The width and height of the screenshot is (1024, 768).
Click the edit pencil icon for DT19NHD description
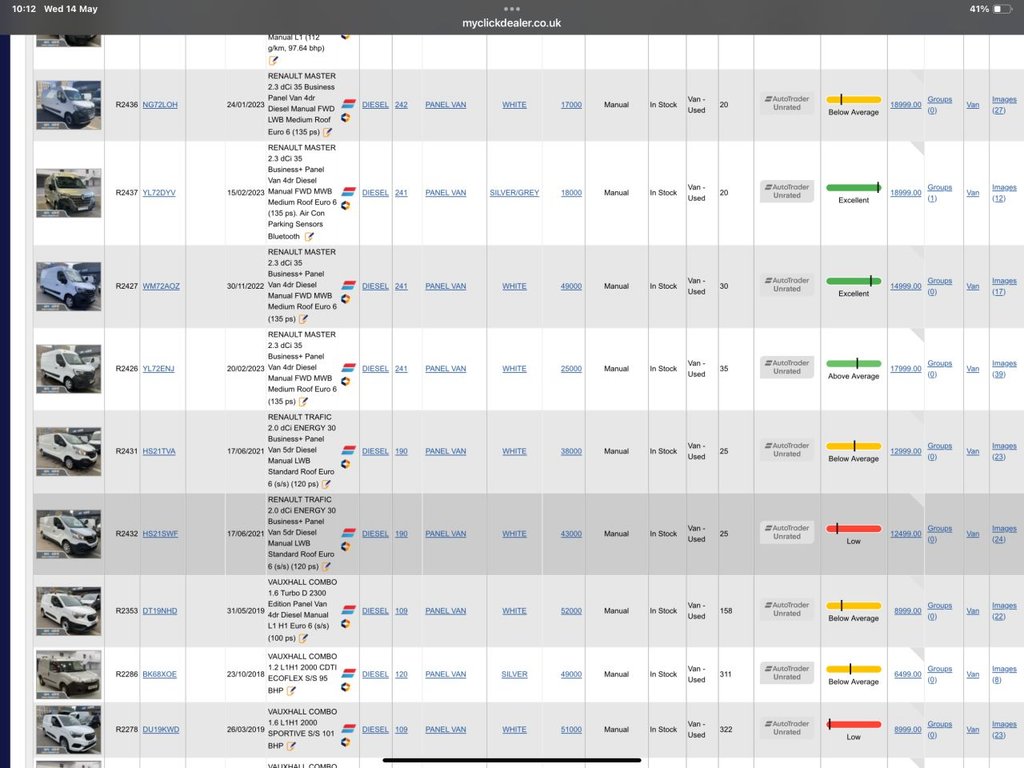pos(303,638)
